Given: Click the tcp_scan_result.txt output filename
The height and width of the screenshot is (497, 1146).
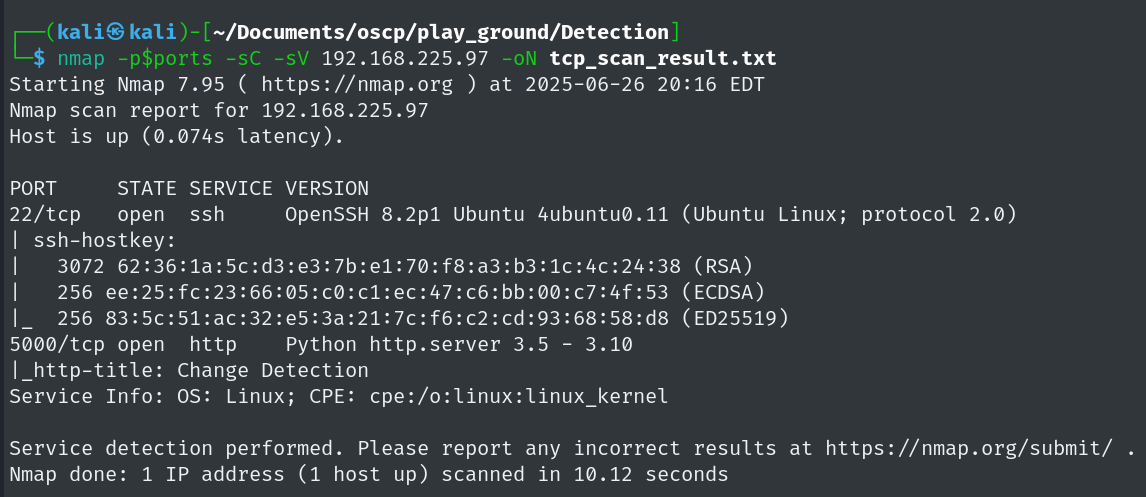Looking at the screenshot, I should (x=663, y=58).
